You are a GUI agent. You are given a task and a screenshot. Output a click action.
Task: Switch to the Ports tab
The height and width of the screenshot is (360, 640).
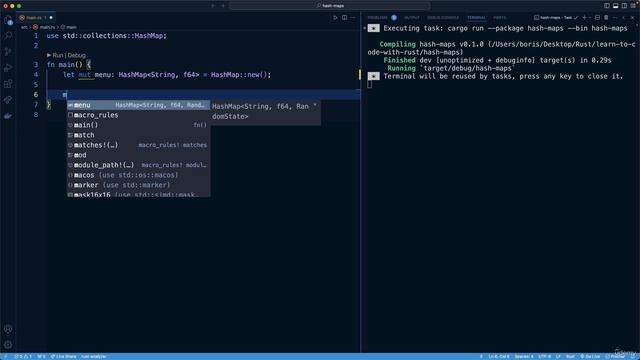pyautogui.click(x=500, y=18)
